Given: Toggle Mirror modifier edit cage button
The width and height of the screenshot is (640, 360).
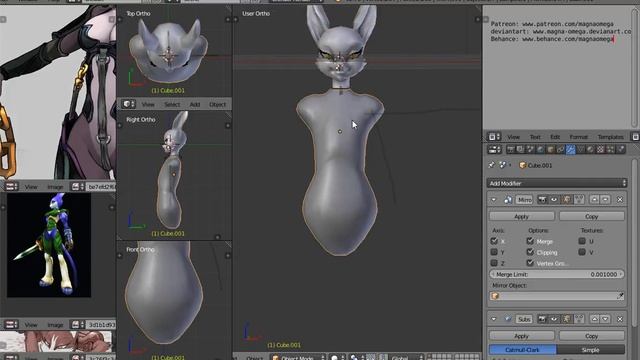Looking at the screenshot, I should pyautogui.click(x=579, y=200).
